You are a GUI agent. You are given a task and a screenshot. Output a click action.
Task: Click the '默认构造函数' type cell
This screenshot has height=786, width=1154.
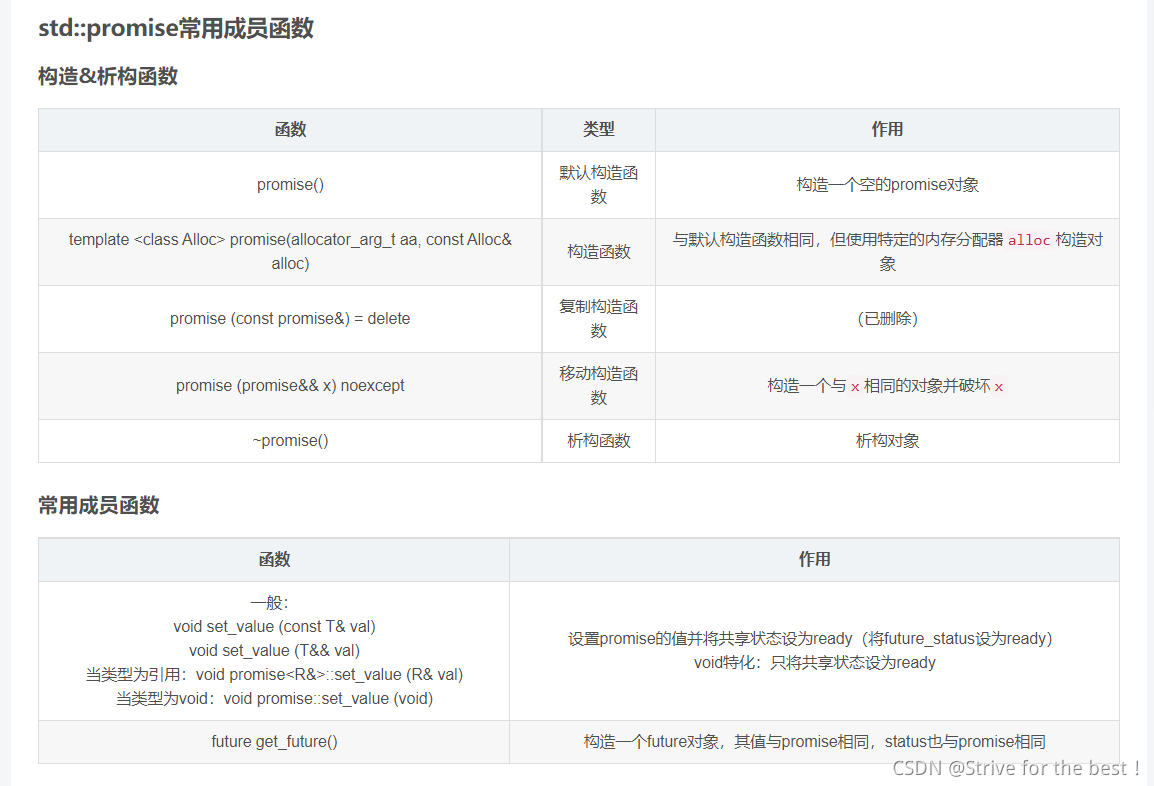[x=598, y=185]
